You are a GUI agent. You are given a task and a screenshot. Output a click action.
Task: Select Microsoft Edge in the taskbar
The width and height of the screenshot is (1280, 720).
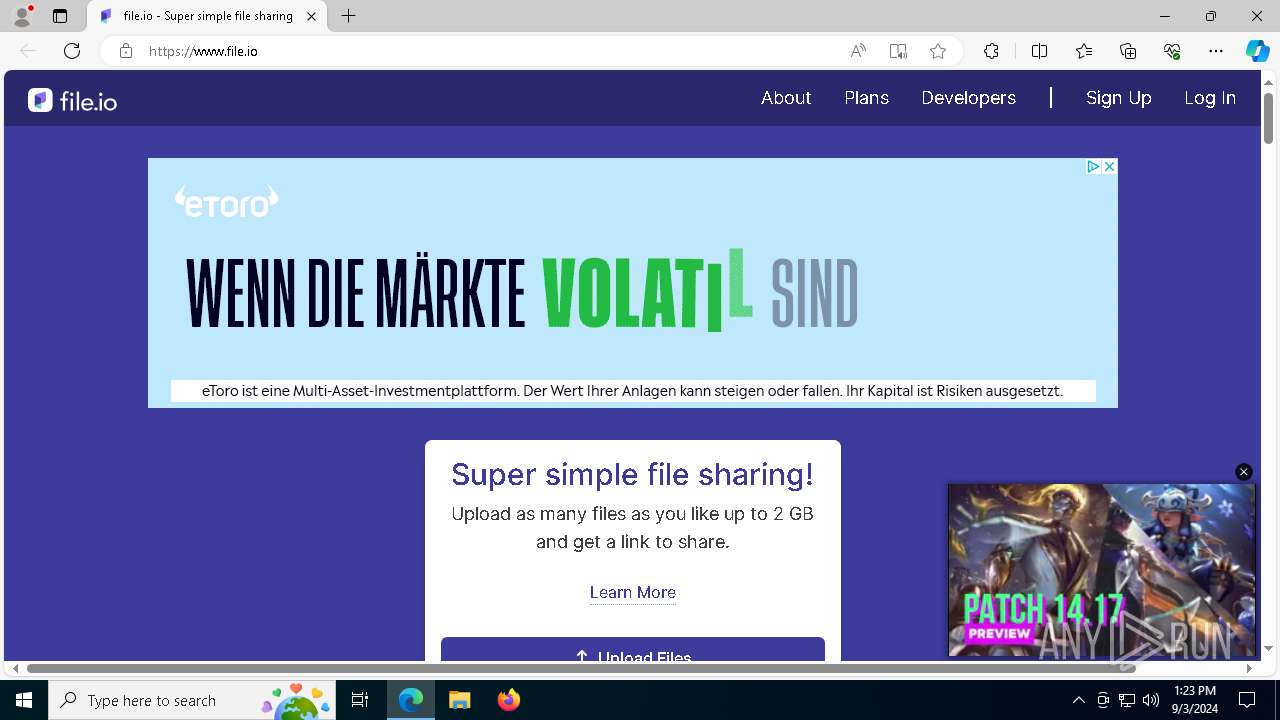411,700
